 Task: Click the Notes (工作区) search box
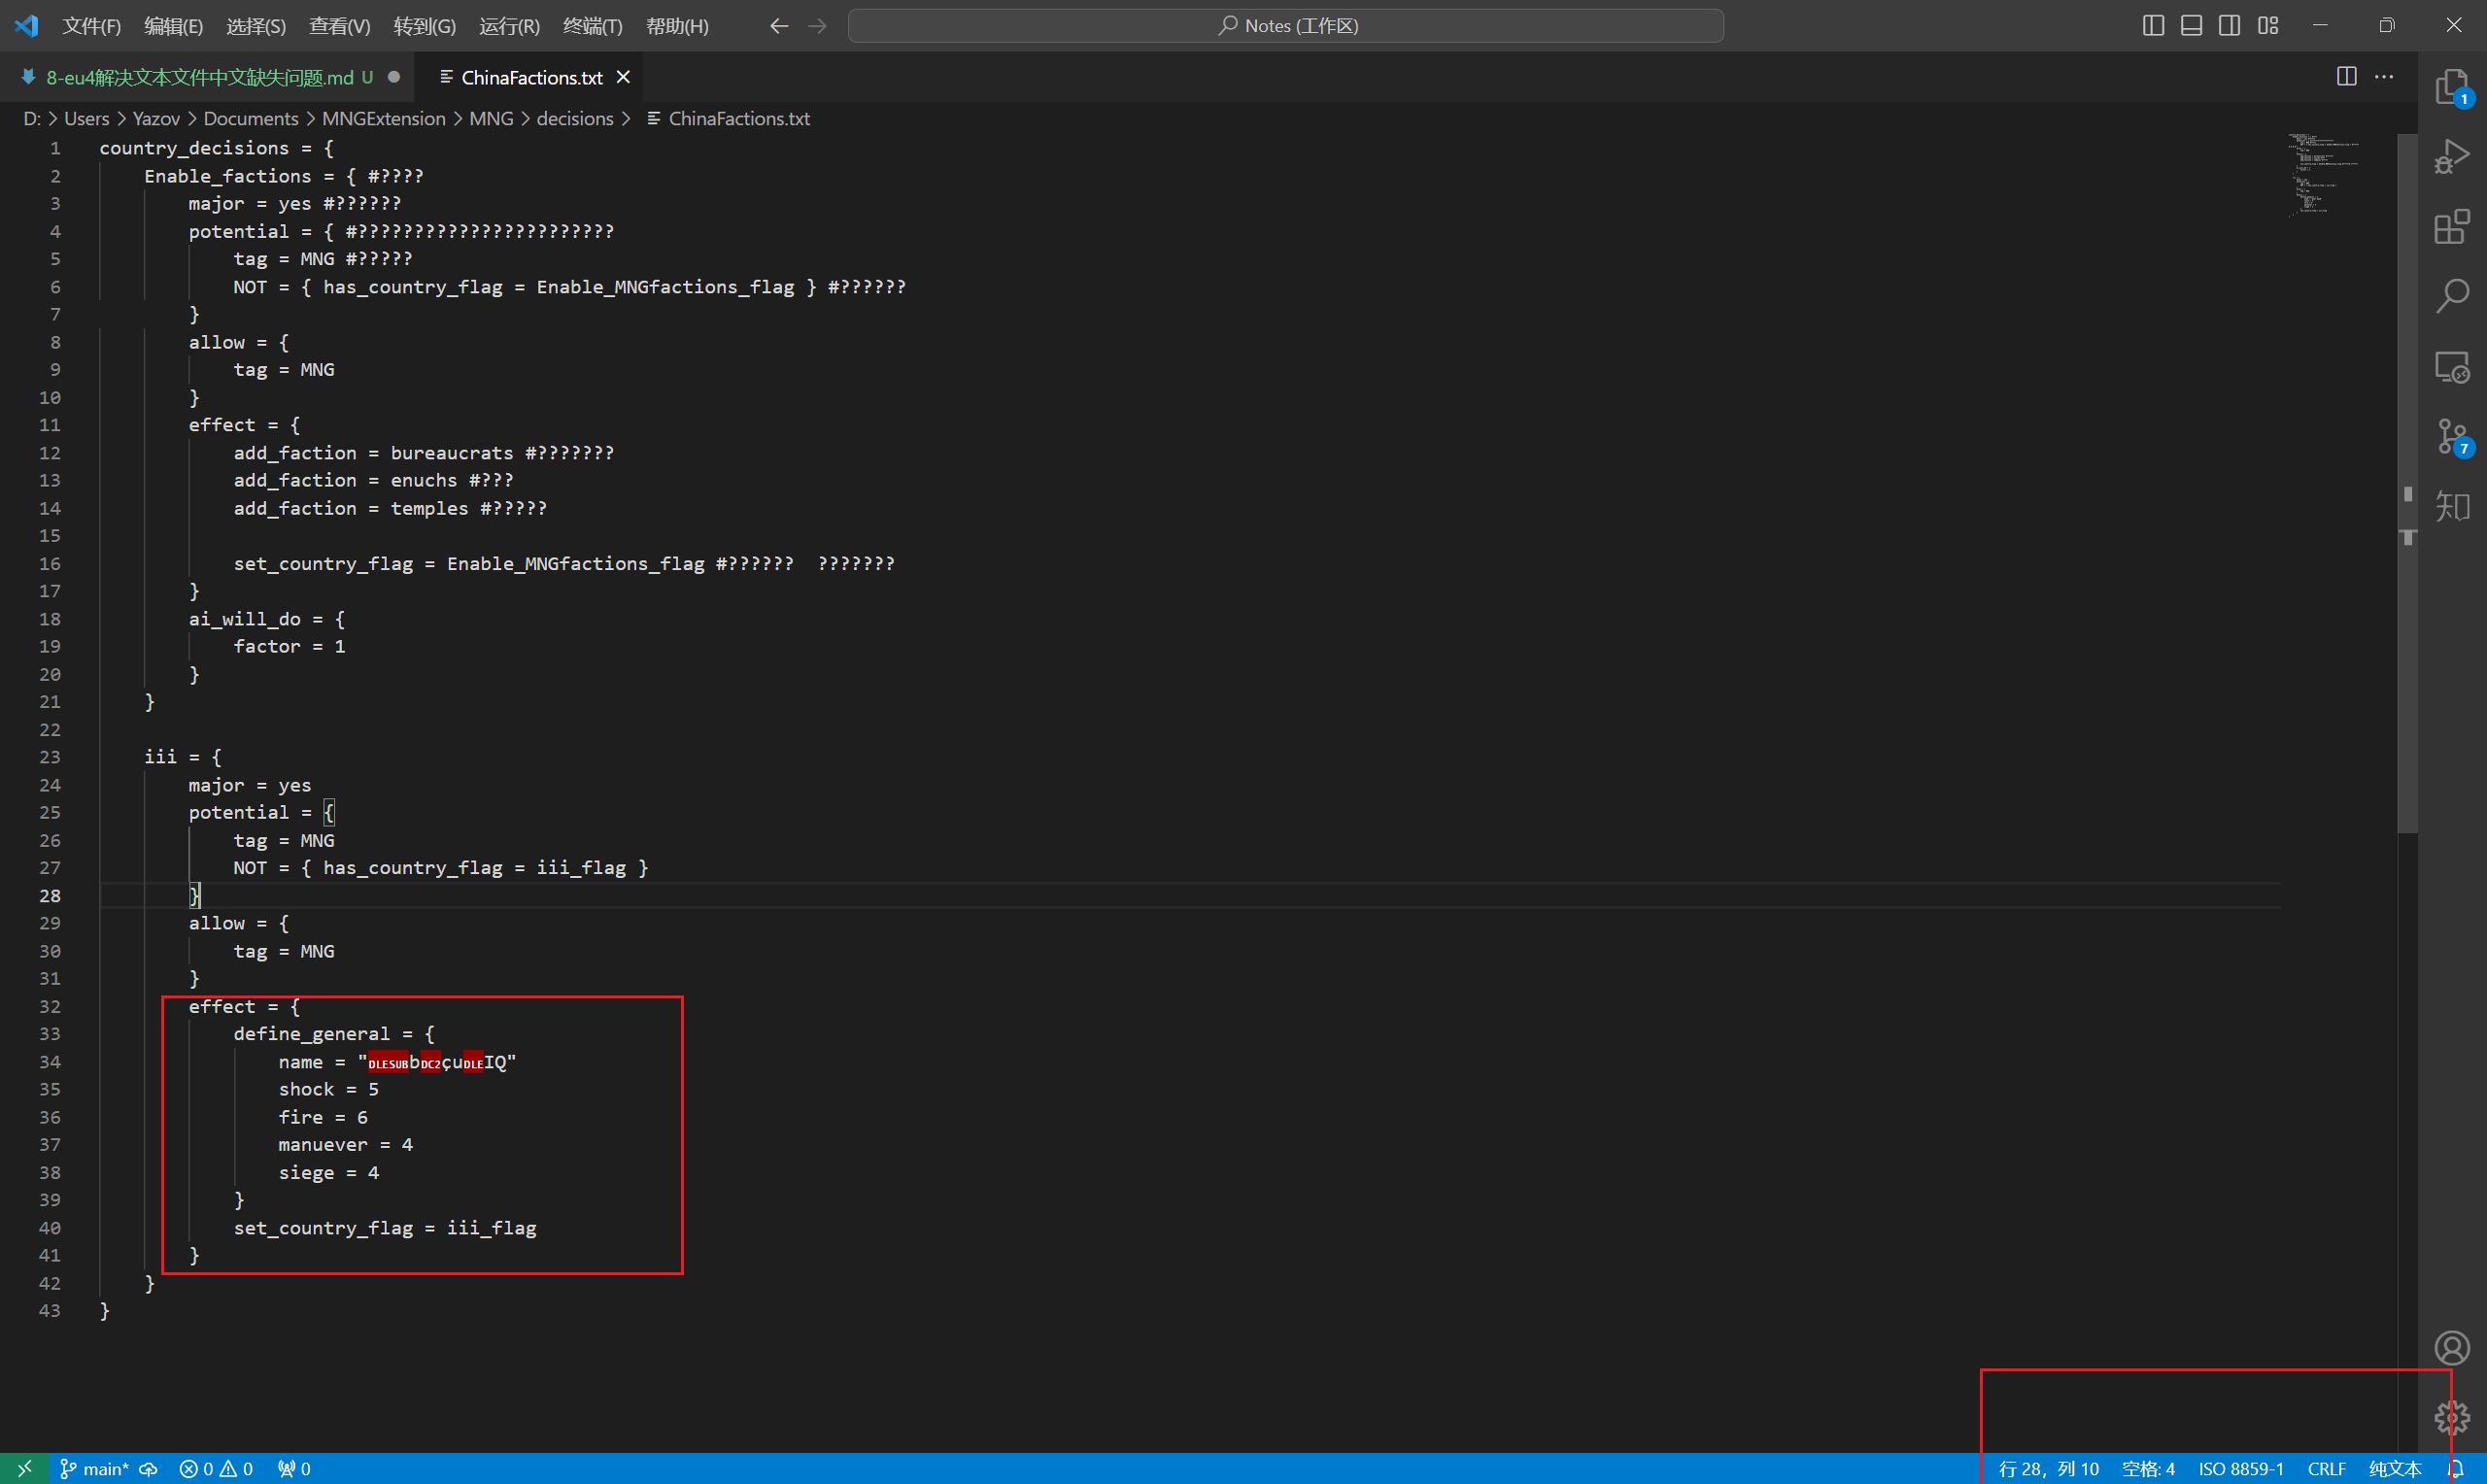(1286, 26)
